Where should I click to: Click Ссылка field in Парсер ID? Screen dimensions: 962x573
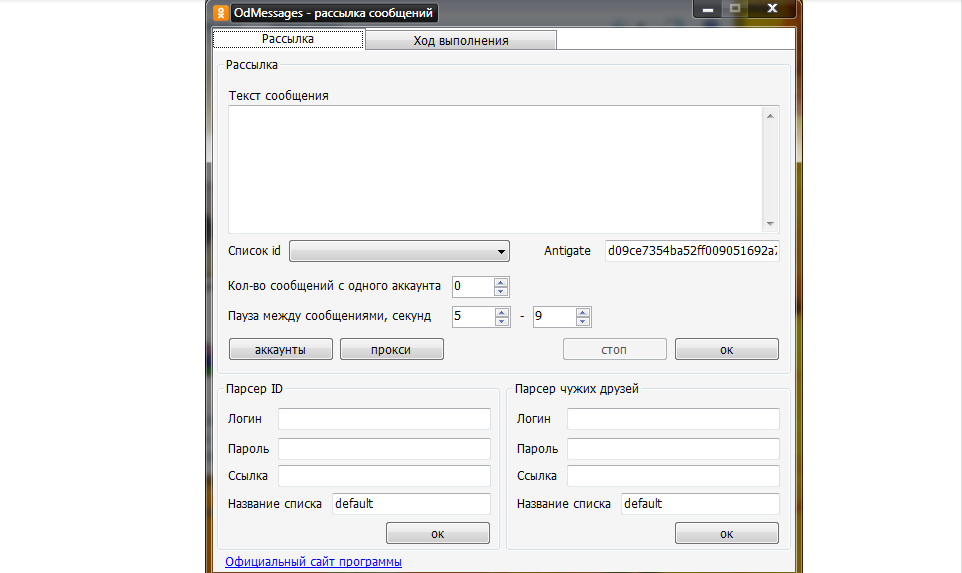point(384,476)
